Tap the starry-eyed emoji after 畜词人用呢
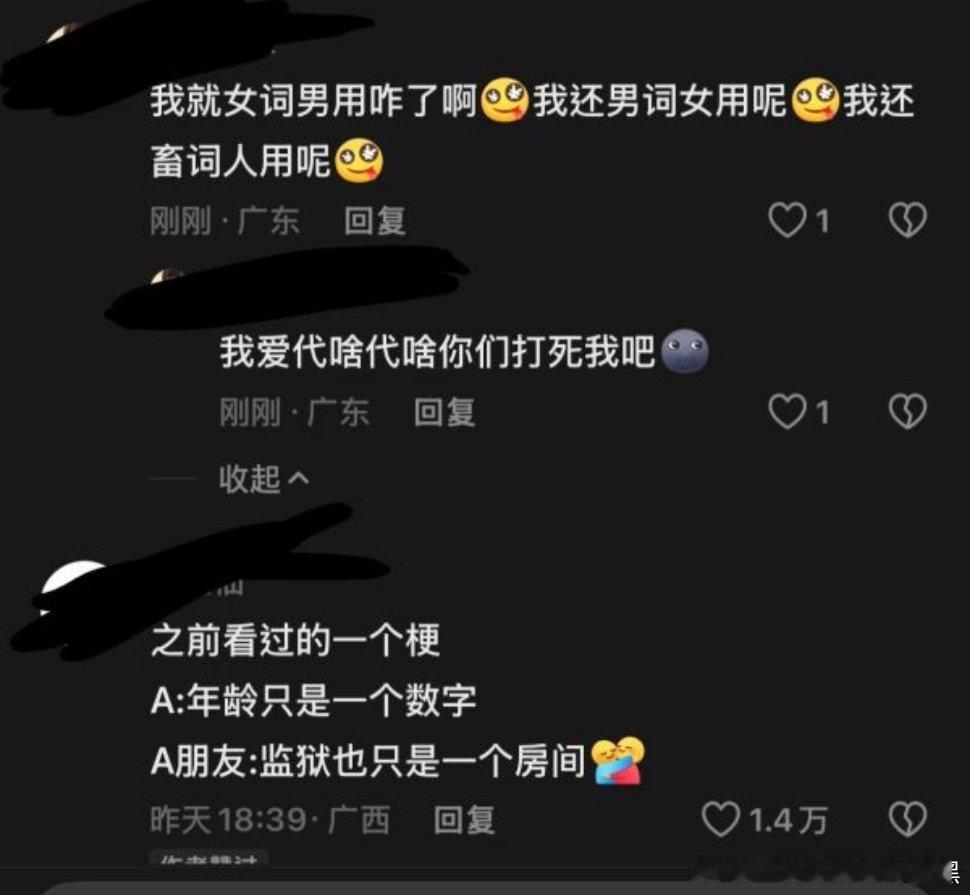This screenshot has width=970, height=895. (x=359, y=161)
